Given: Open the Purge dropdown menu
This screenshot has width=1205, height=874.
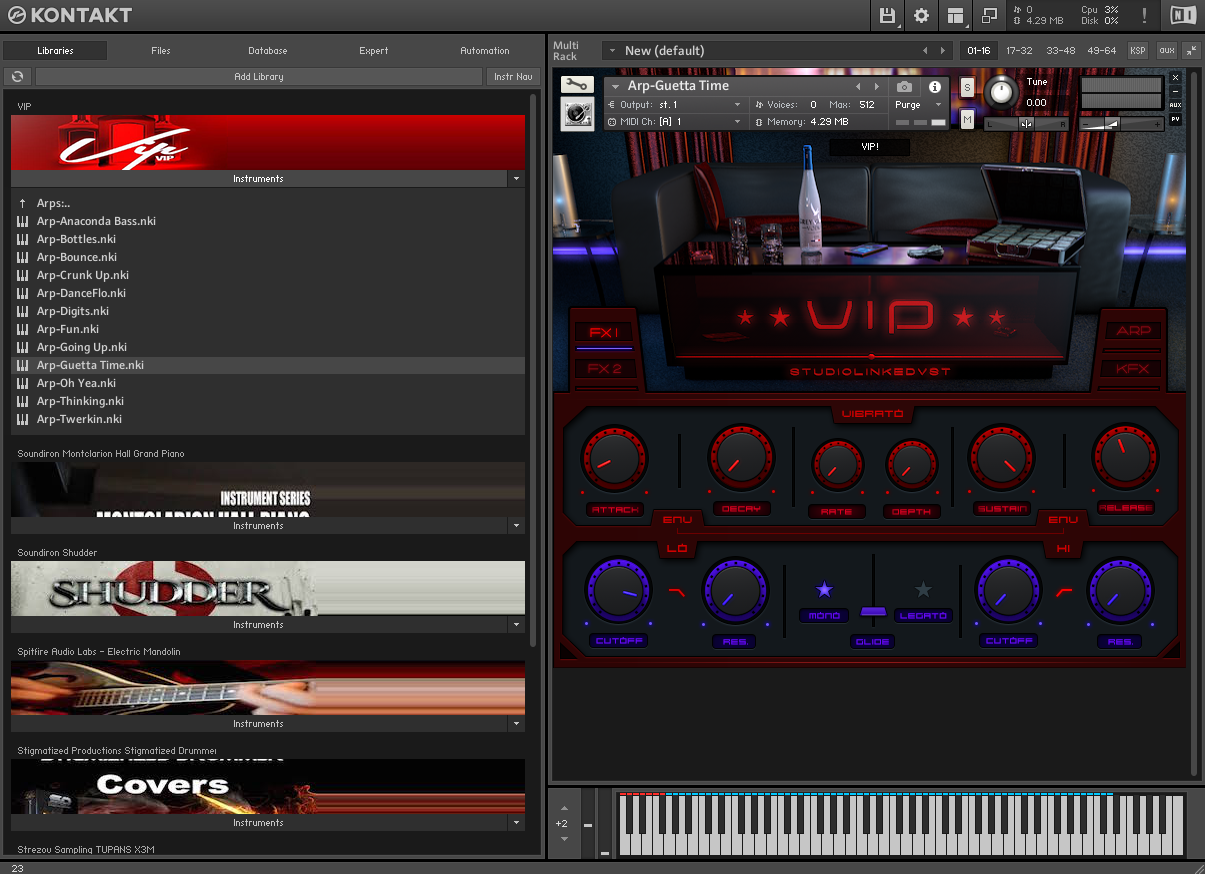Looking at the screenshot, I should pyautogui.click(x=919, y=105).
